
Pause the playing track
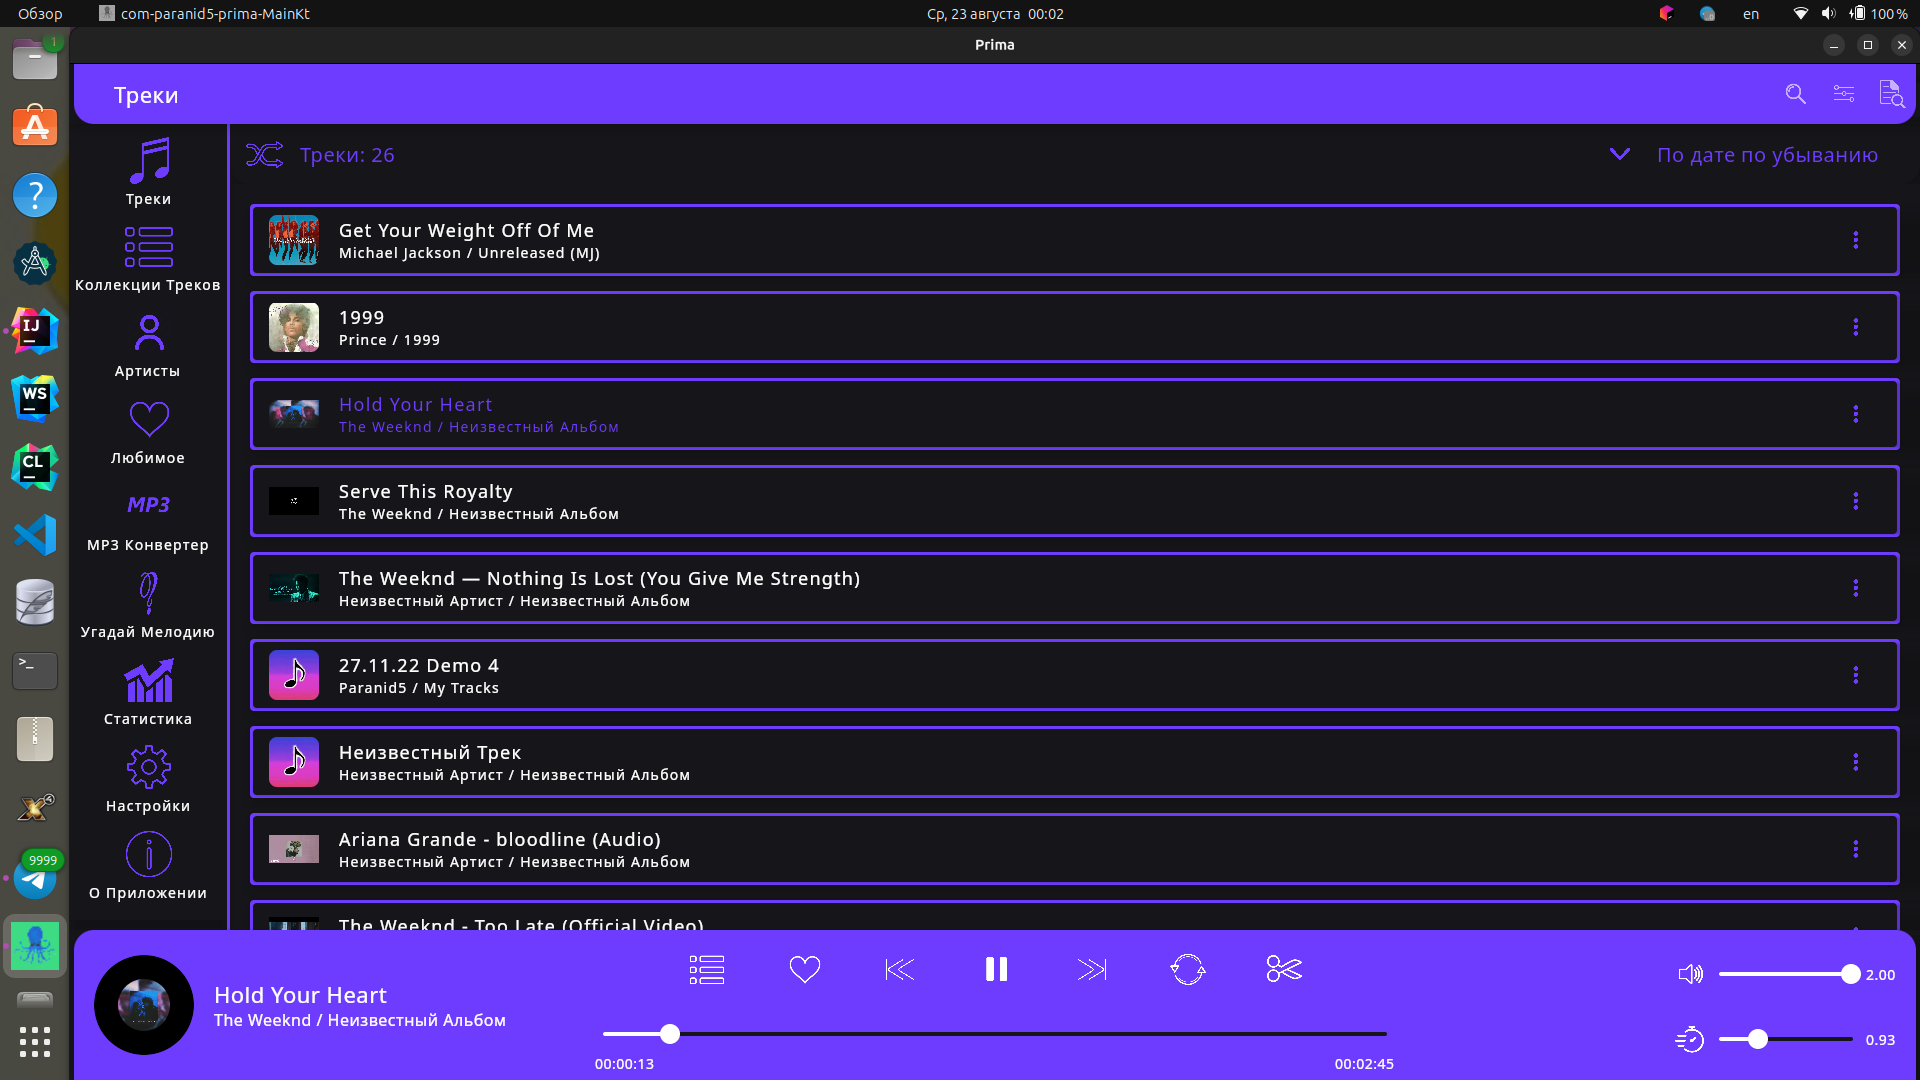996,969
